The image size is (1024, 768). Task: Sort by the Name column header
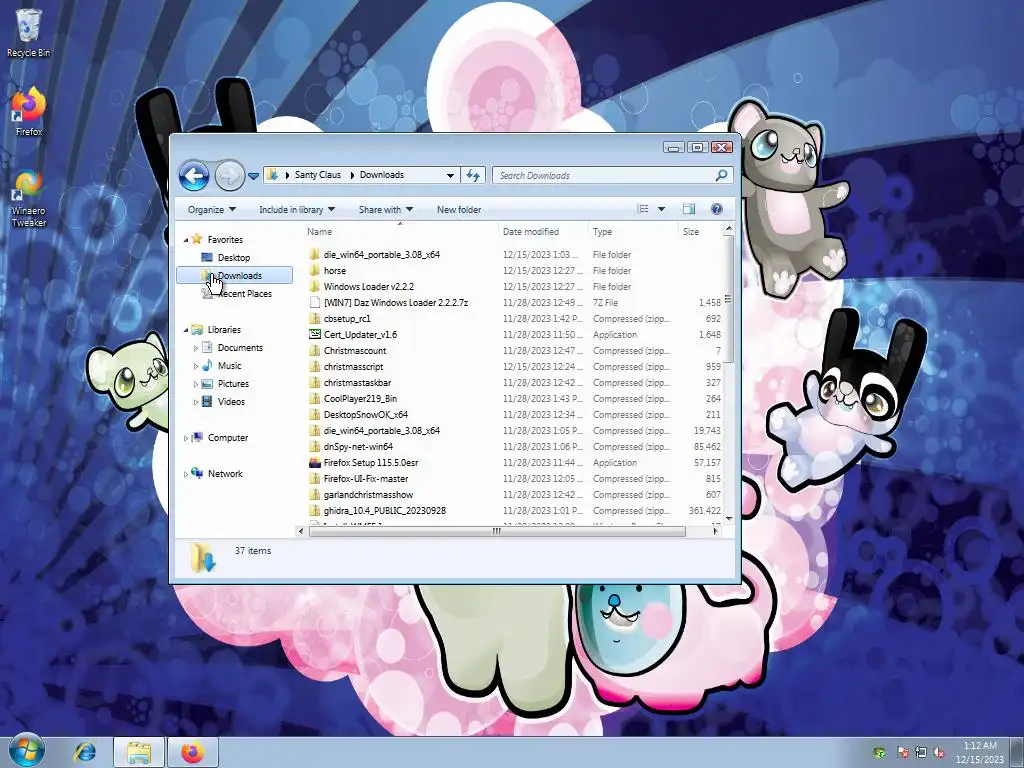point(400,232)
